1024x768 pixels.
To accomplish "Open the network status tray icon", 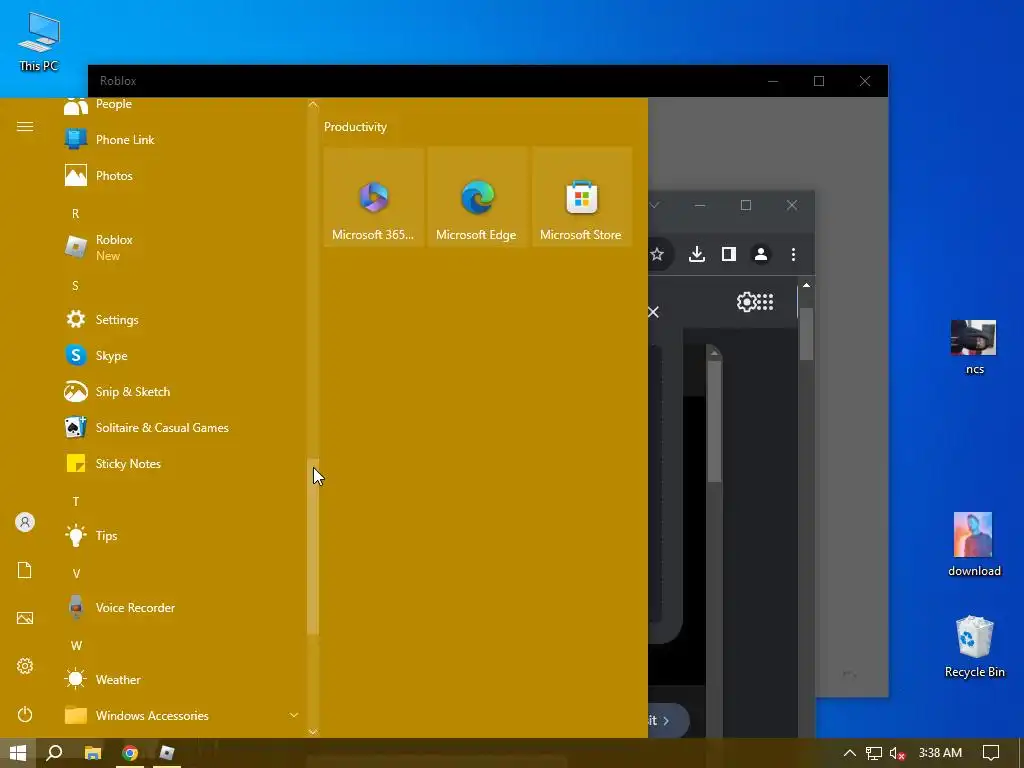I will pyautogui.click(x=874, y=753).
